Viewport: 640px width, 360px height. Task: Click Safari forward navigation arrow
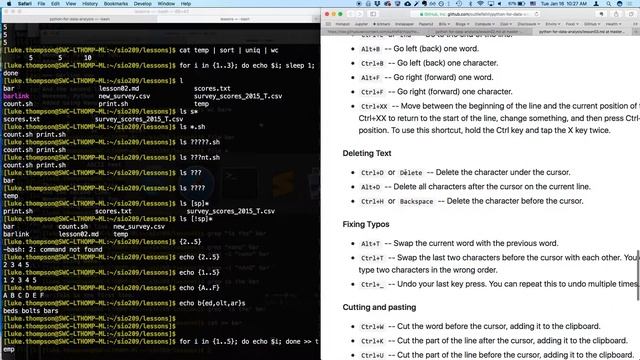[360, 14]
